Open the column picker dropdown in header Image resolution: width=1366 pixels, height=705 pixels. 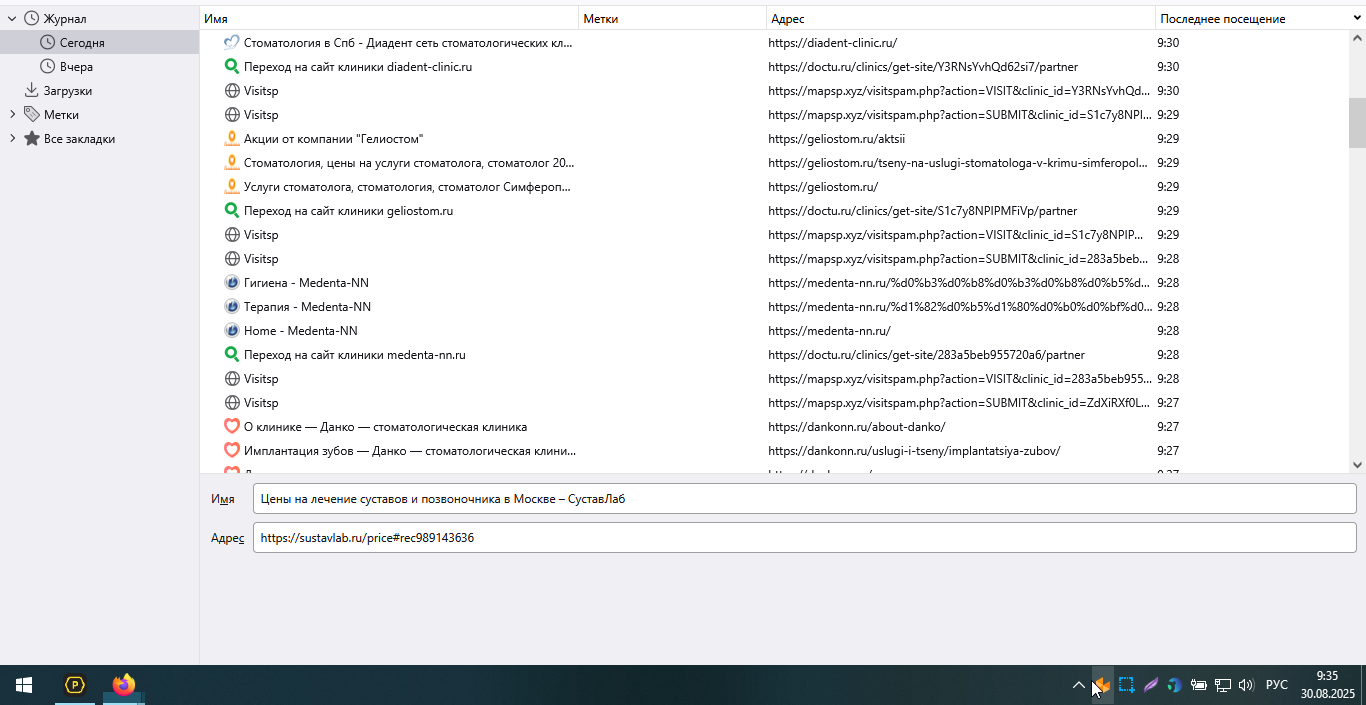point(1357,18)
